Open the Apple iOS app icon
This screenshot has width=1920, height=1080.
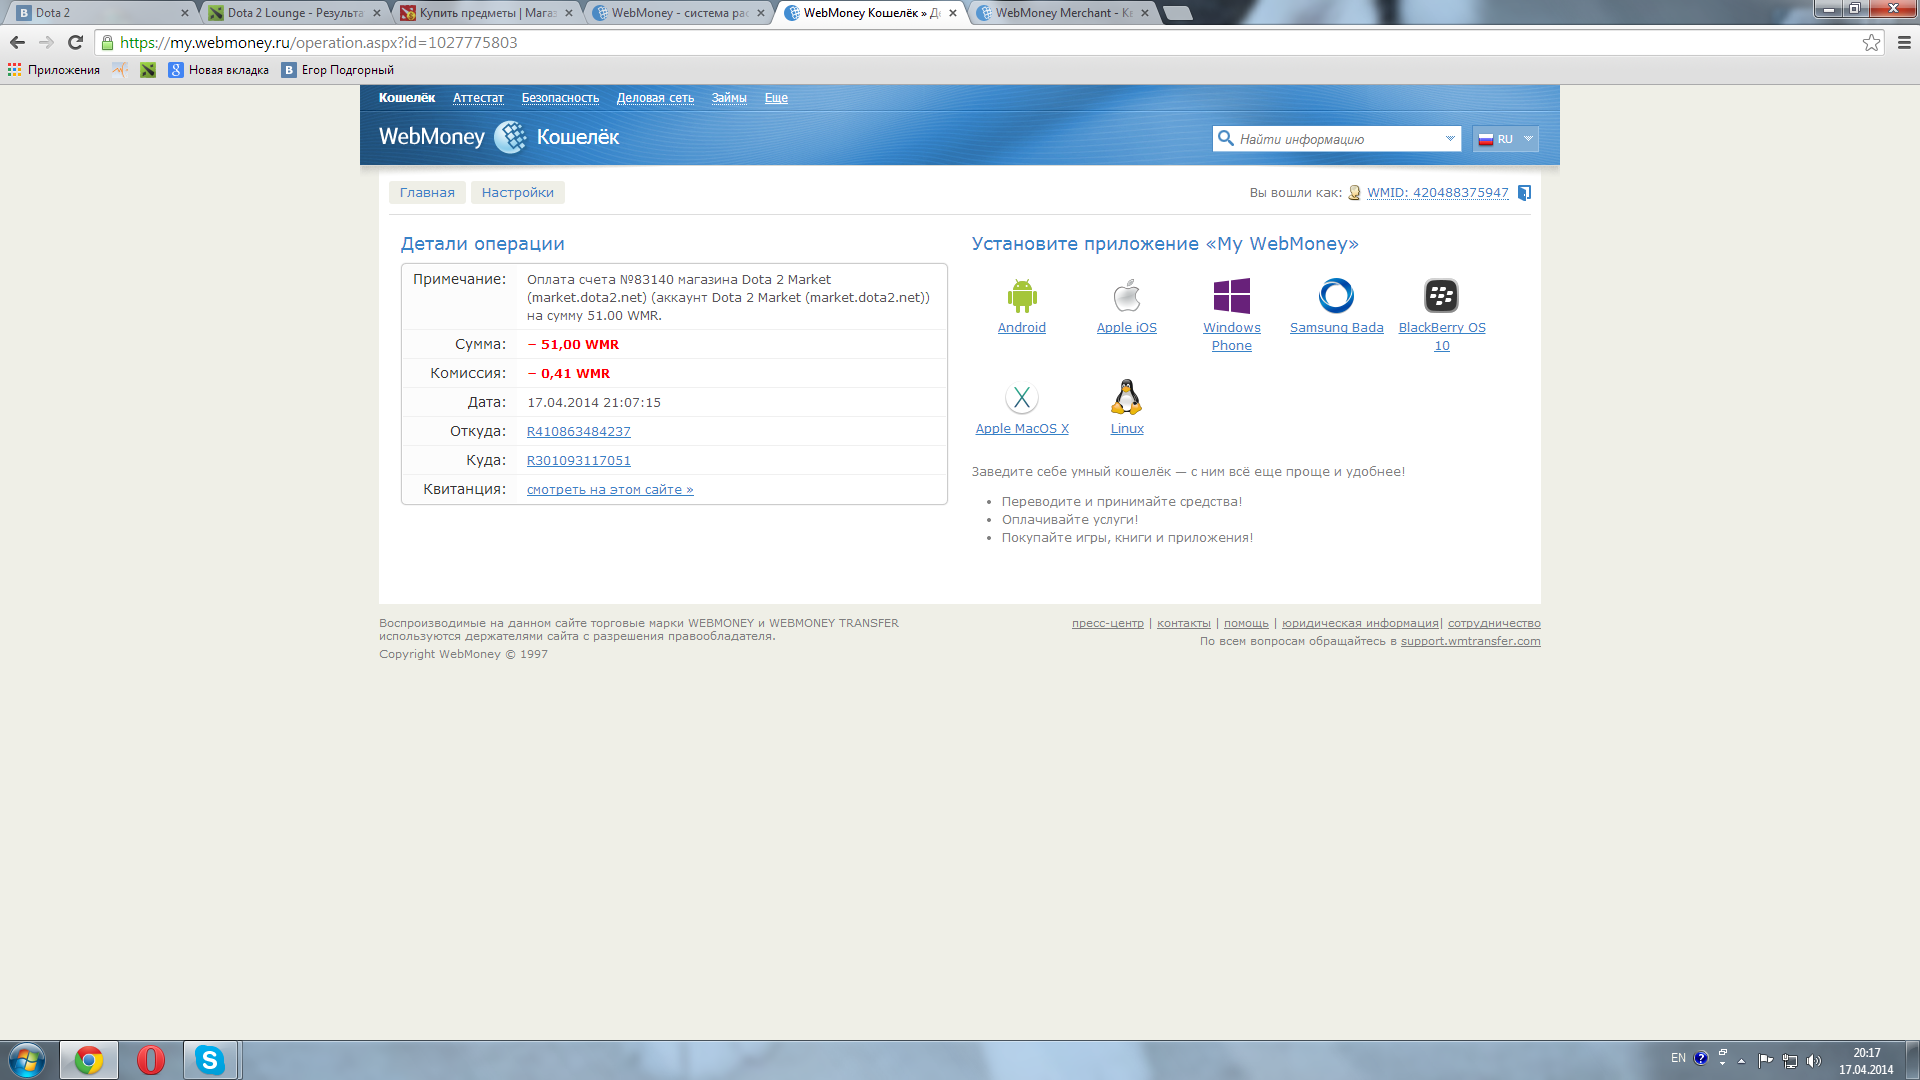[x=1127, y=296]
